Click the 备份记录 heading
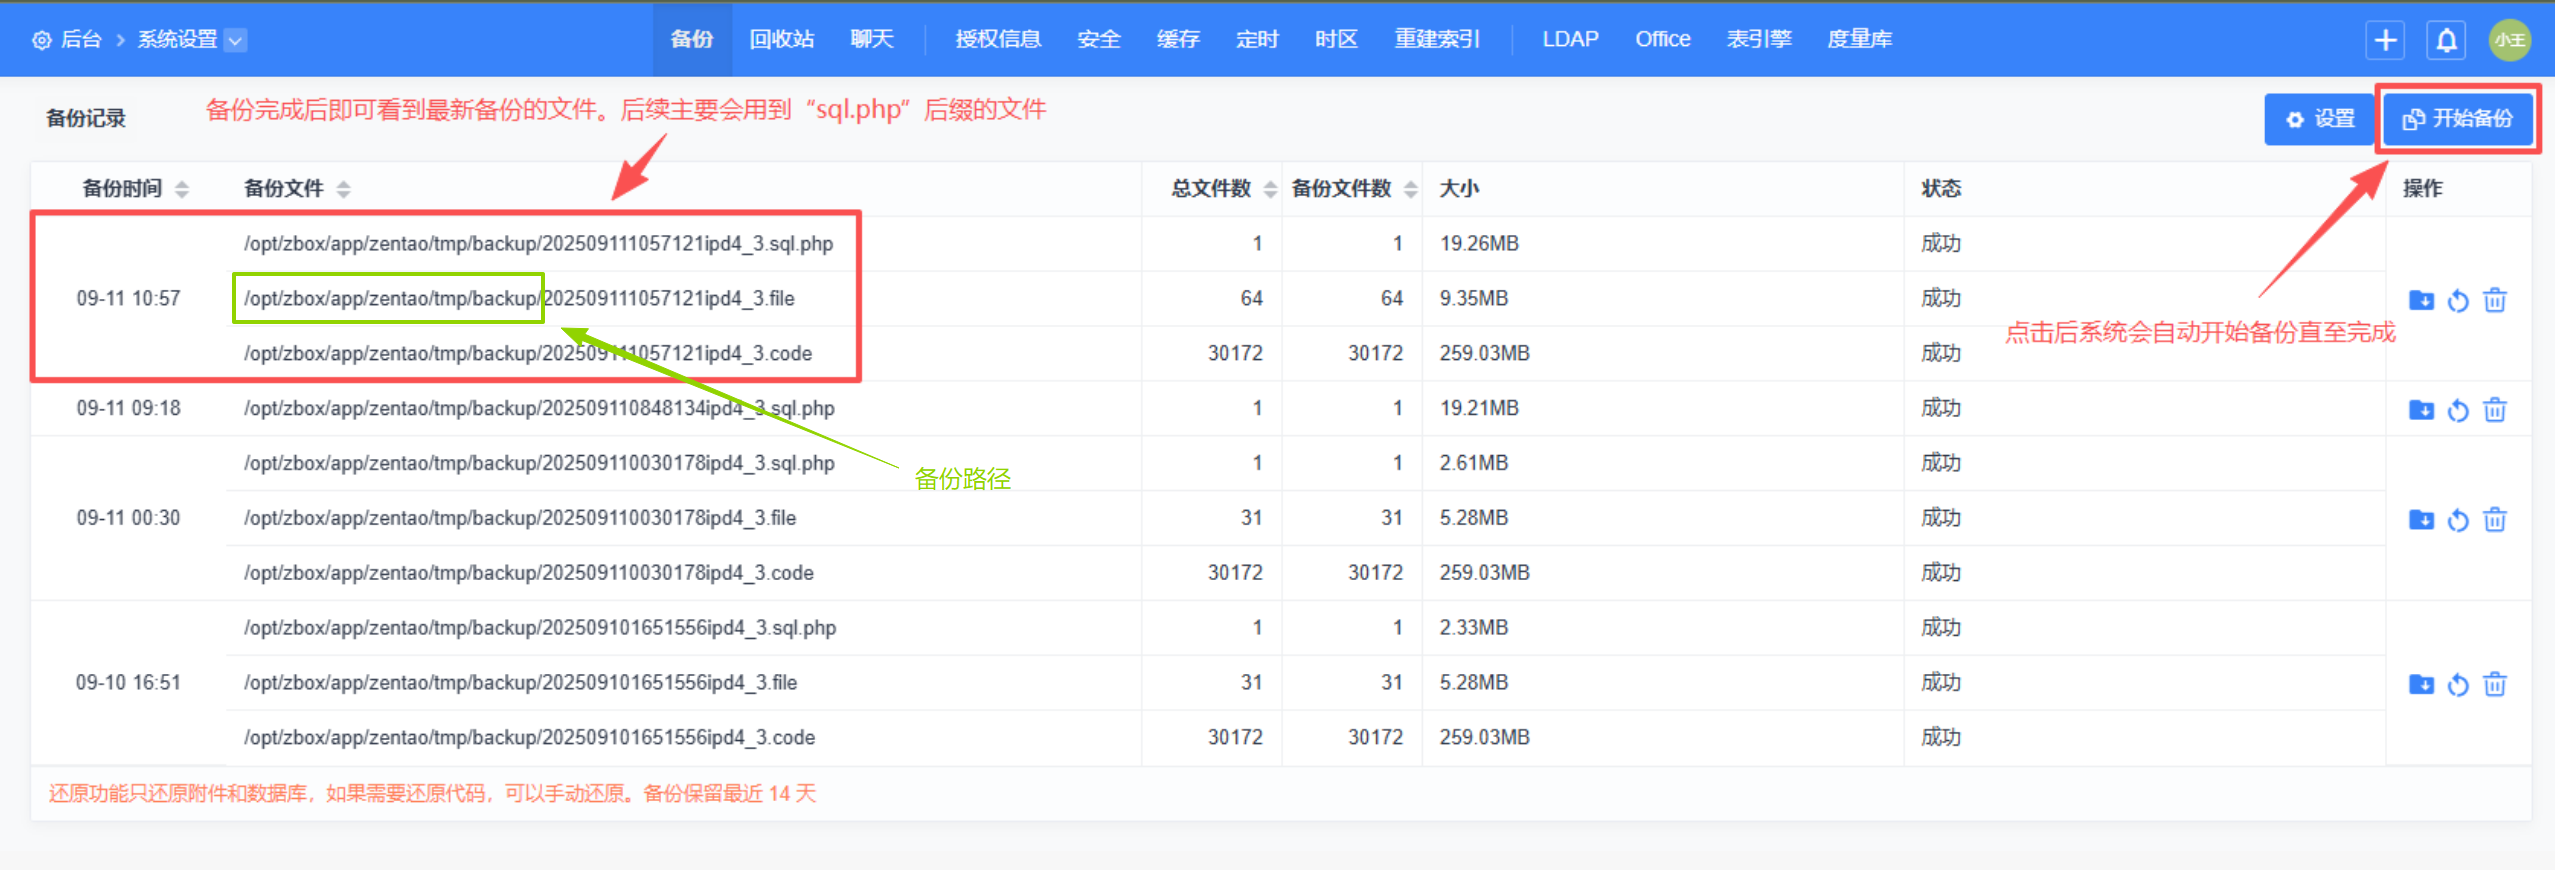 [86, 119]
